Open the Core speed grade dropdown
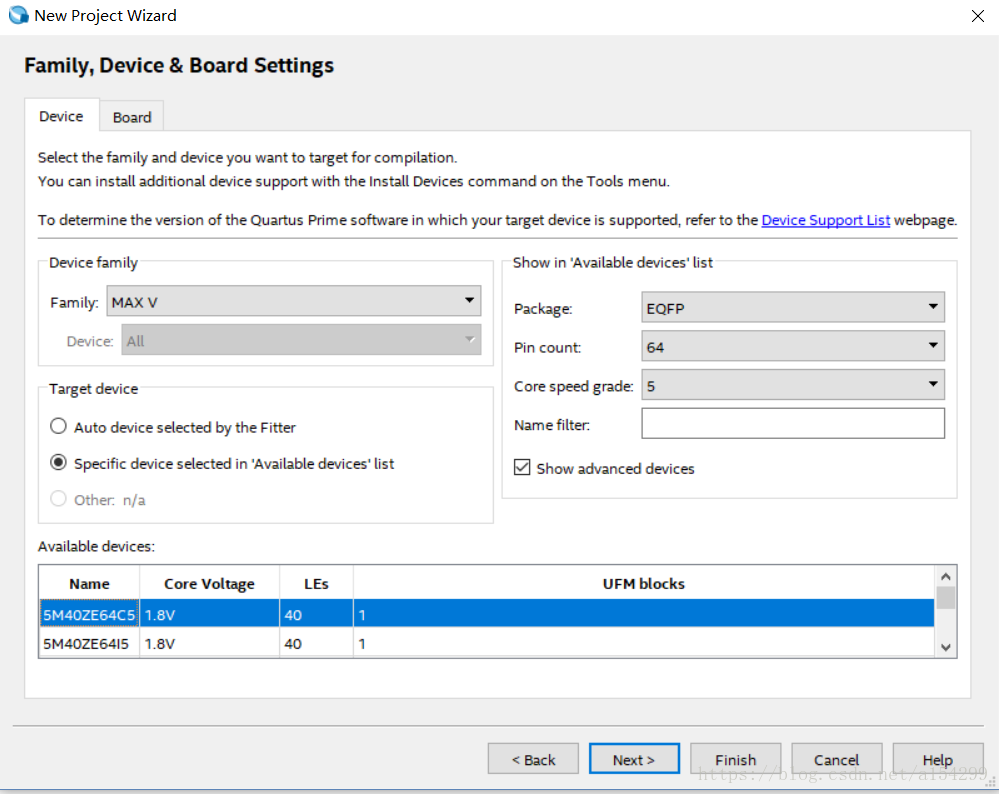Viewport: 999px width, 794px height. 793,385
